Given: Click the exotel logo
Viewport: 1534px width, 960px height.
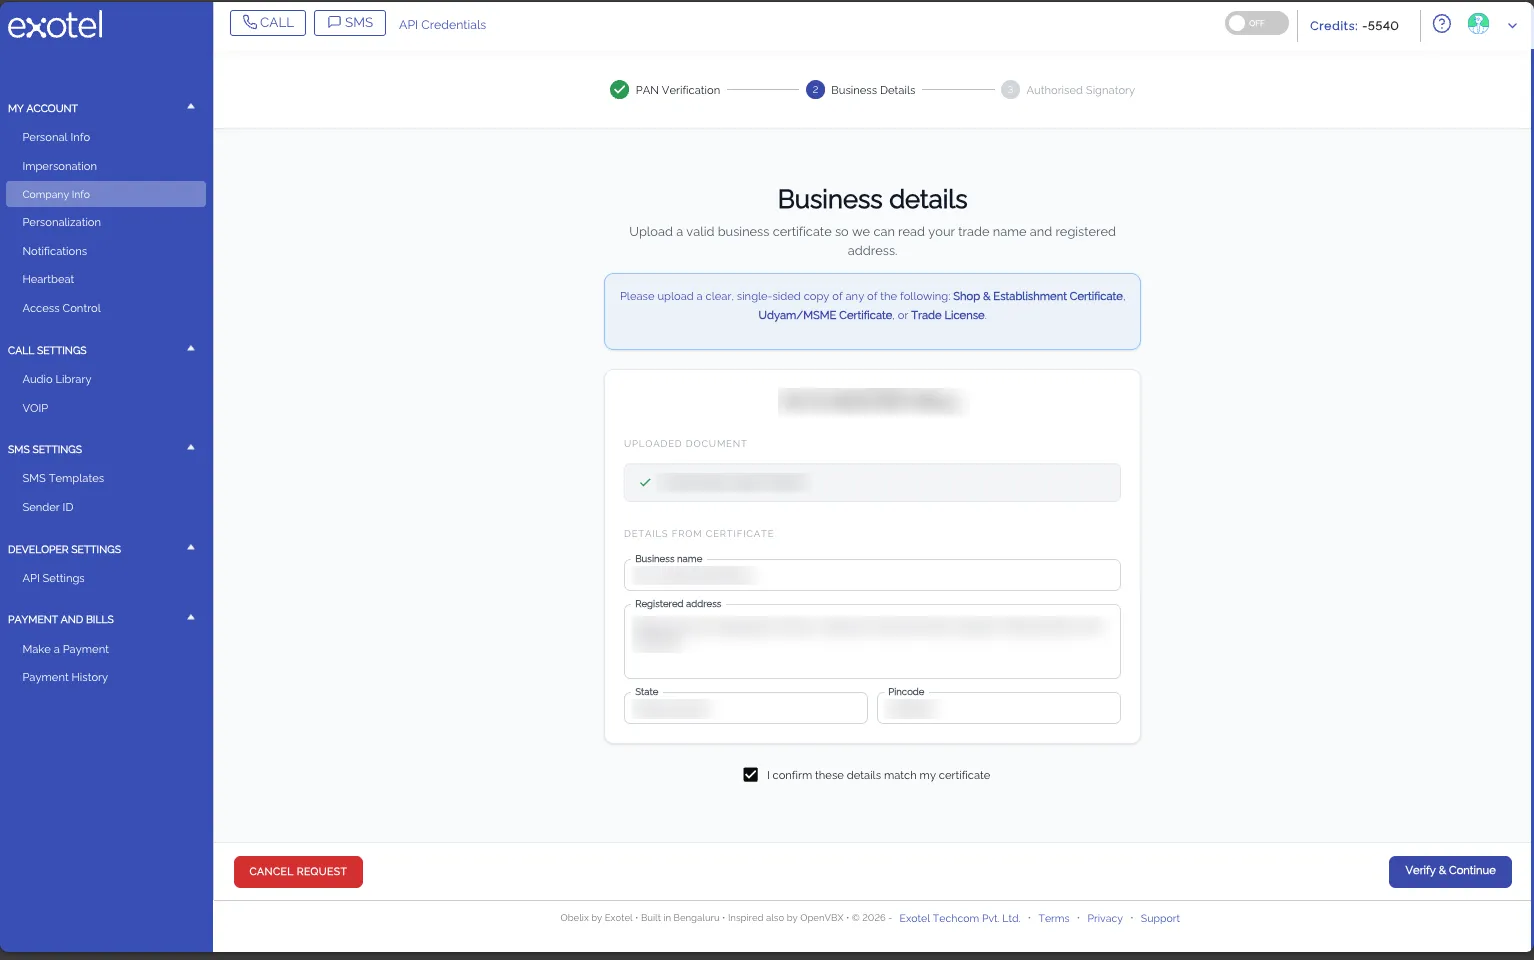Looking at the screenshot, I should (55, 25).
